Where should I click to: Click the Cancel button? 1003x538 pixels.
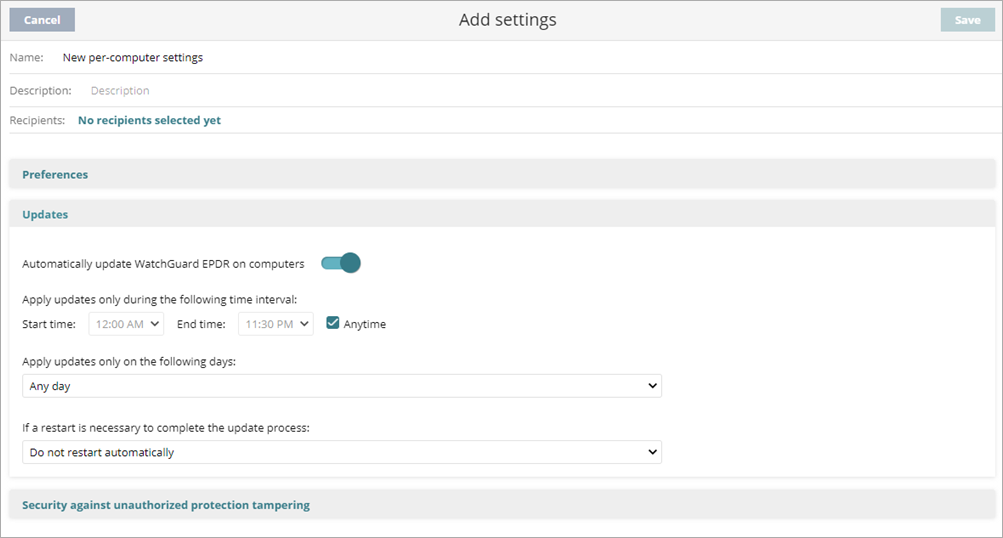pos(42,20)
